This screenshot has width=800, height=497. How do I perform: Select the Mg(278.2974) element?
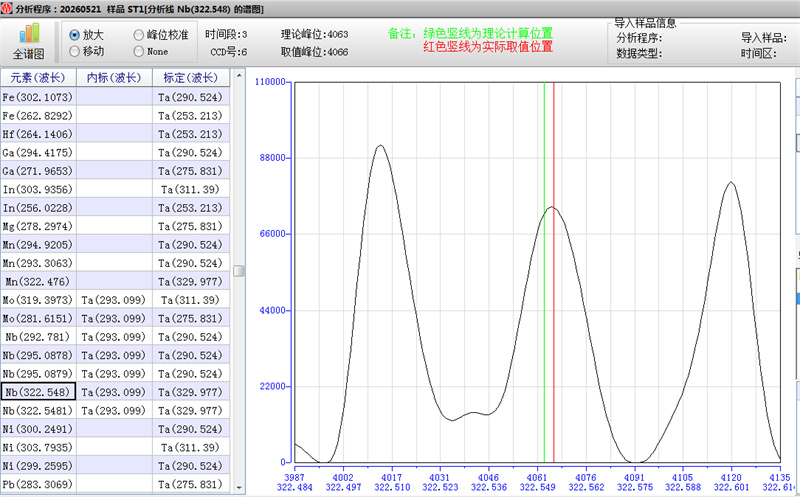(38, 226)
